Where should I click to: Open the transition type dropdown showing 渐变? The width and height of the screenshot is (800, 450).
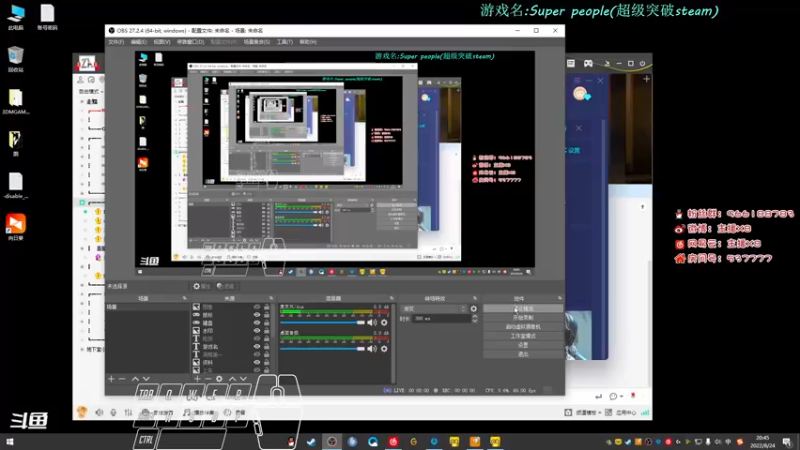434,309
